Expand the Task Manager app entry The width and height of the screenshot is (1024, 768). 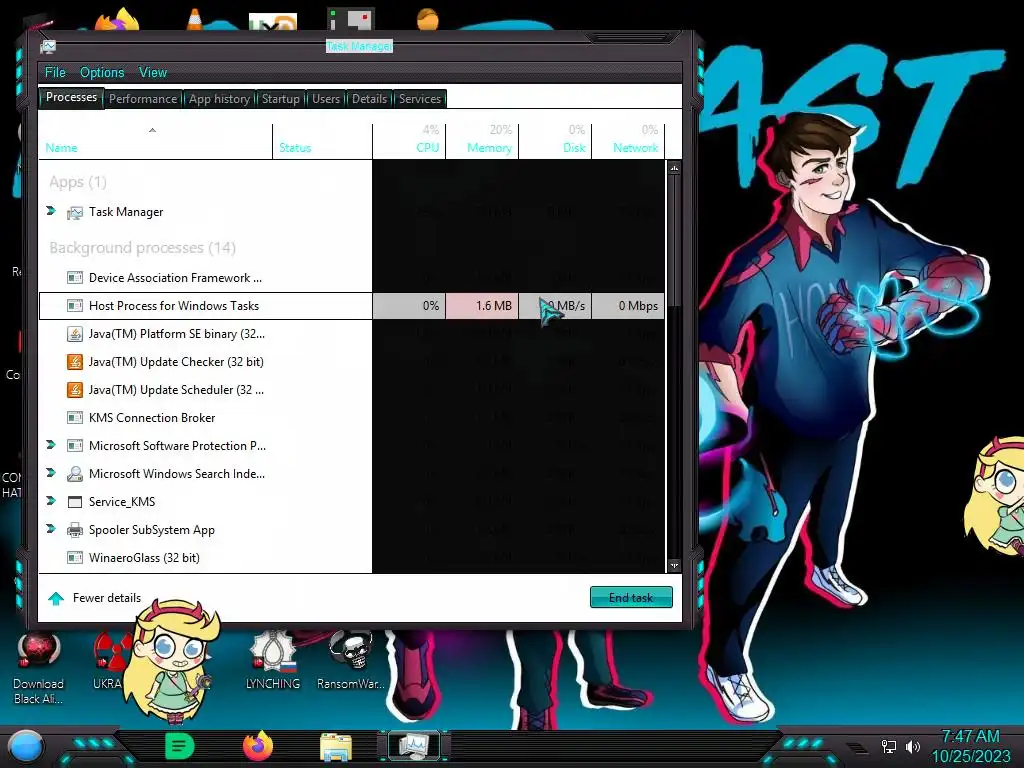click(x=51, y=211)
